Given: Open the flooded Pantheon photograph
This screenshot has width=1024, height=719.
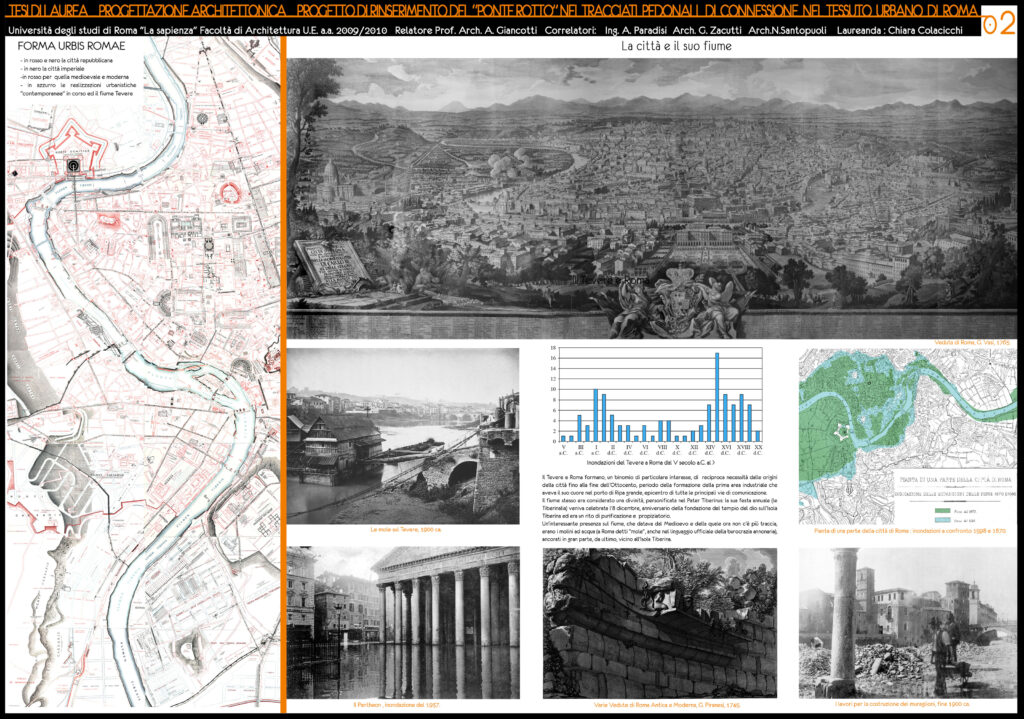Looking at the screenshot, I should 403,622.
